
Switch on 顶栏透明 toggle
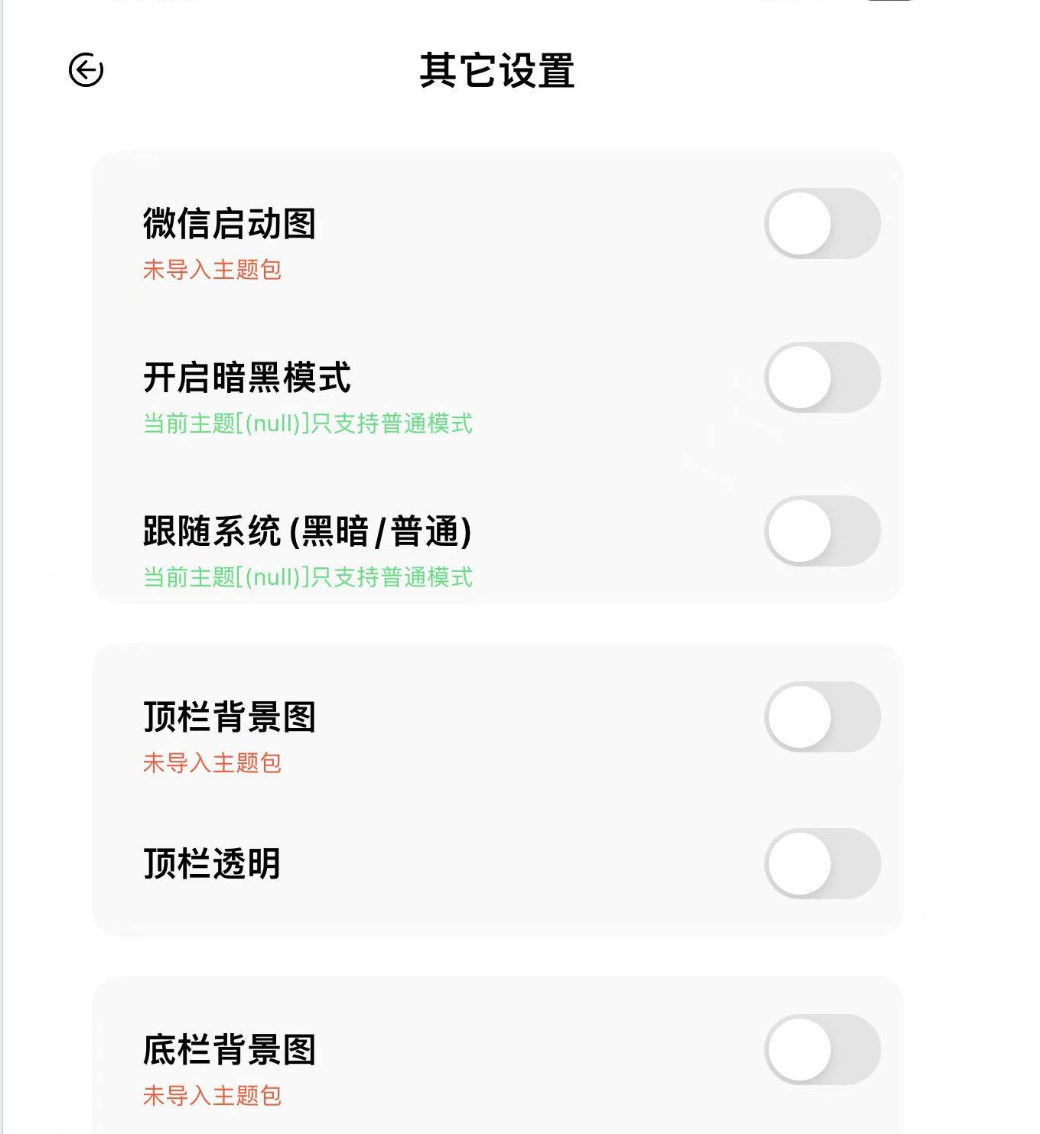822,863
